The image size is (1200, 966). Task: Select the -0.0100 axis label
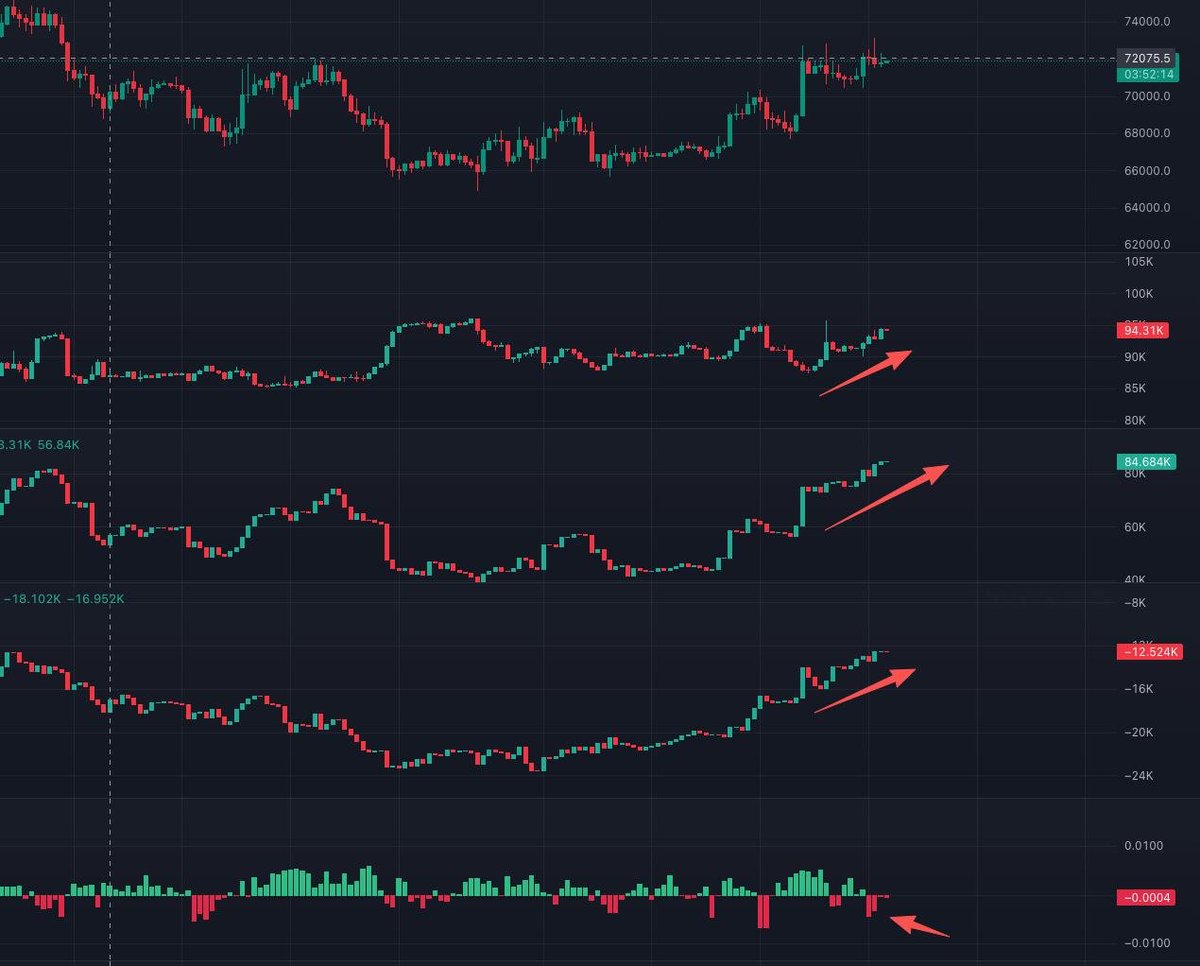click(x=1142, y=944)
